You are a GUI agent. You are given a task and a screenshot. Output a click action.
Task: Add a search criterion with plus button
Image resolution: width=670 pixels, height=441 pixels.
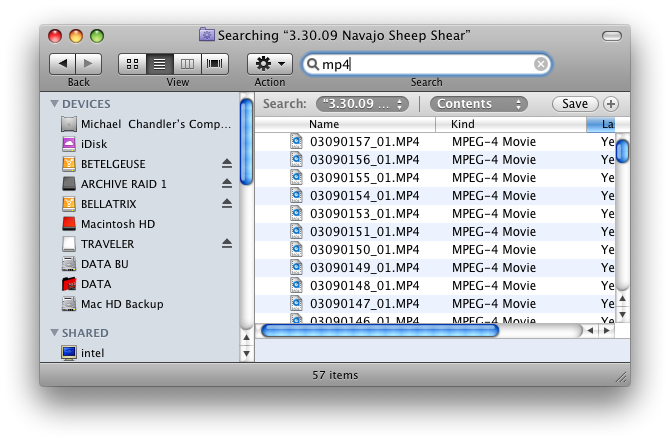pyautogui.click(x=610, y=104)
